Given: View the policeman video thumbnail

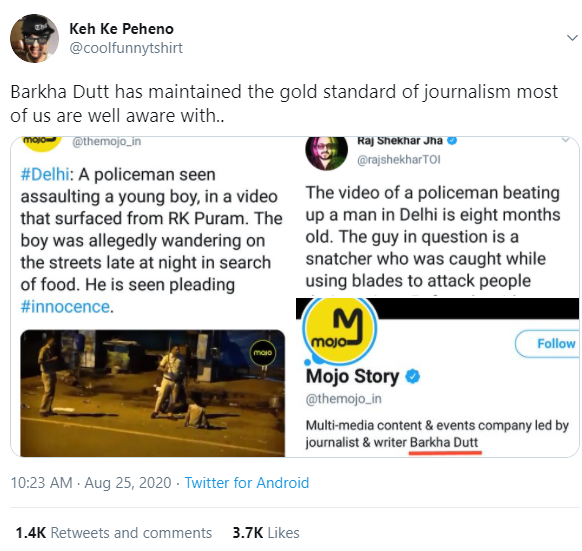Looking at the screenshot, I should pos(153,393).
